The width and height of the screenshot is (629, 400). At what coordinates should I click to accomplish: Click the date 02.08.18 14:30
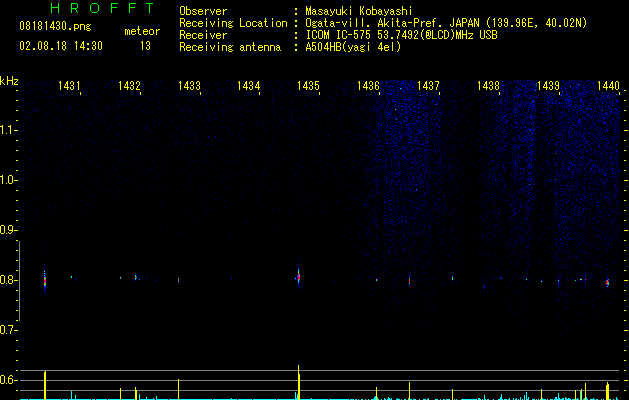click(x=61, y=46)
